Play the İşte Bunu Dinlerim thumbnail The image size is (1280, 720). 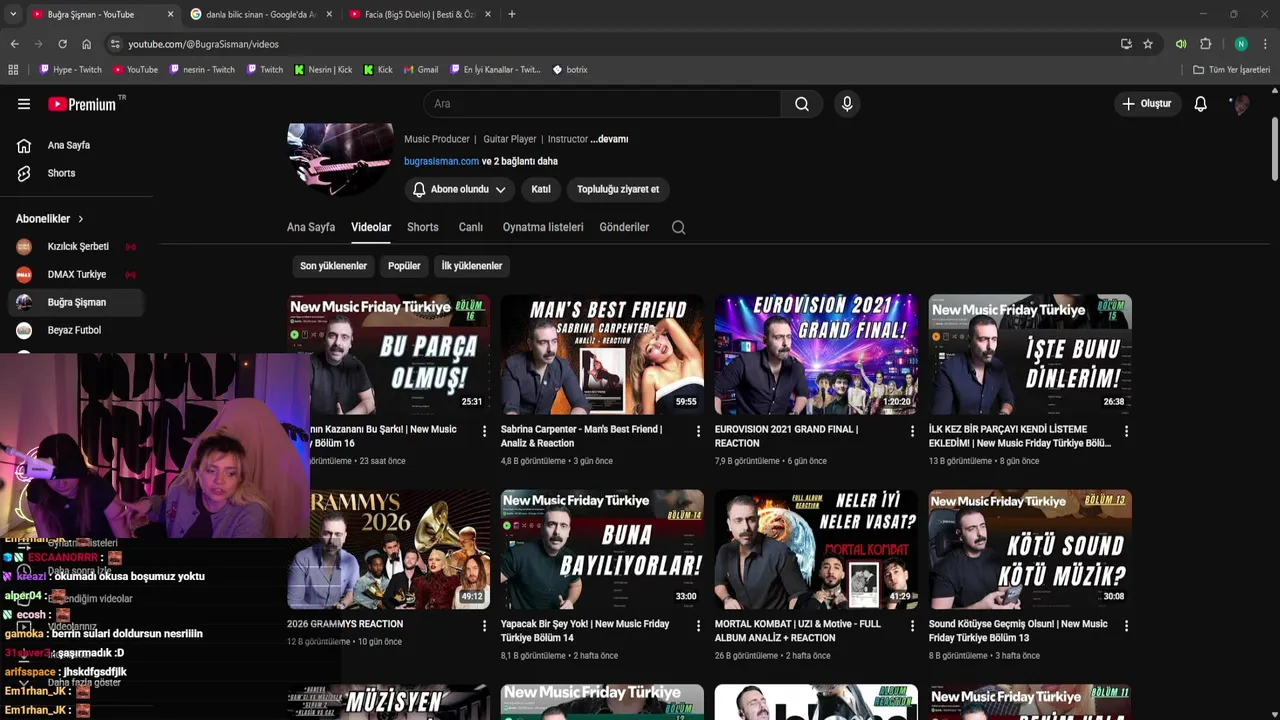(x=1030, y=354)
